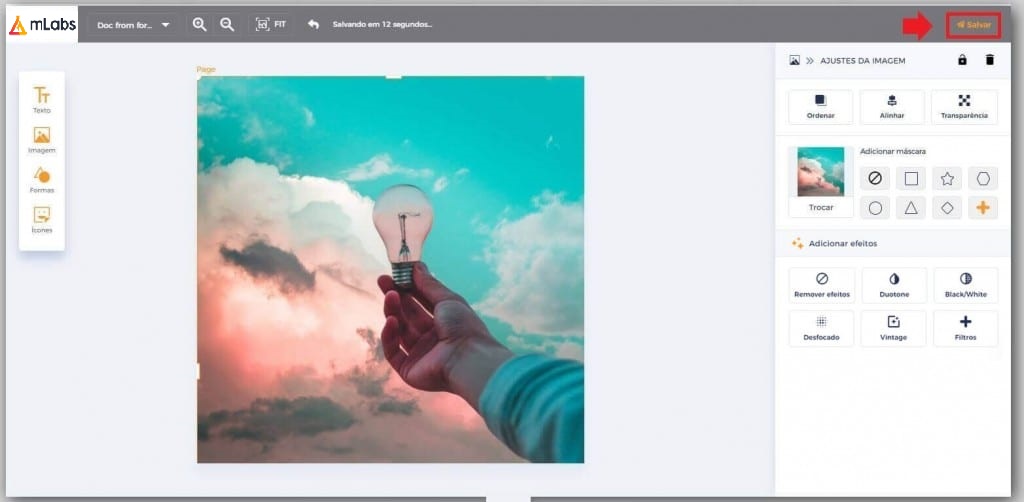The height and width of the screenshot is (502, 1024).
Task: Click the image icon in panel header
Action: pyautogui.click(x=795, y=60)
